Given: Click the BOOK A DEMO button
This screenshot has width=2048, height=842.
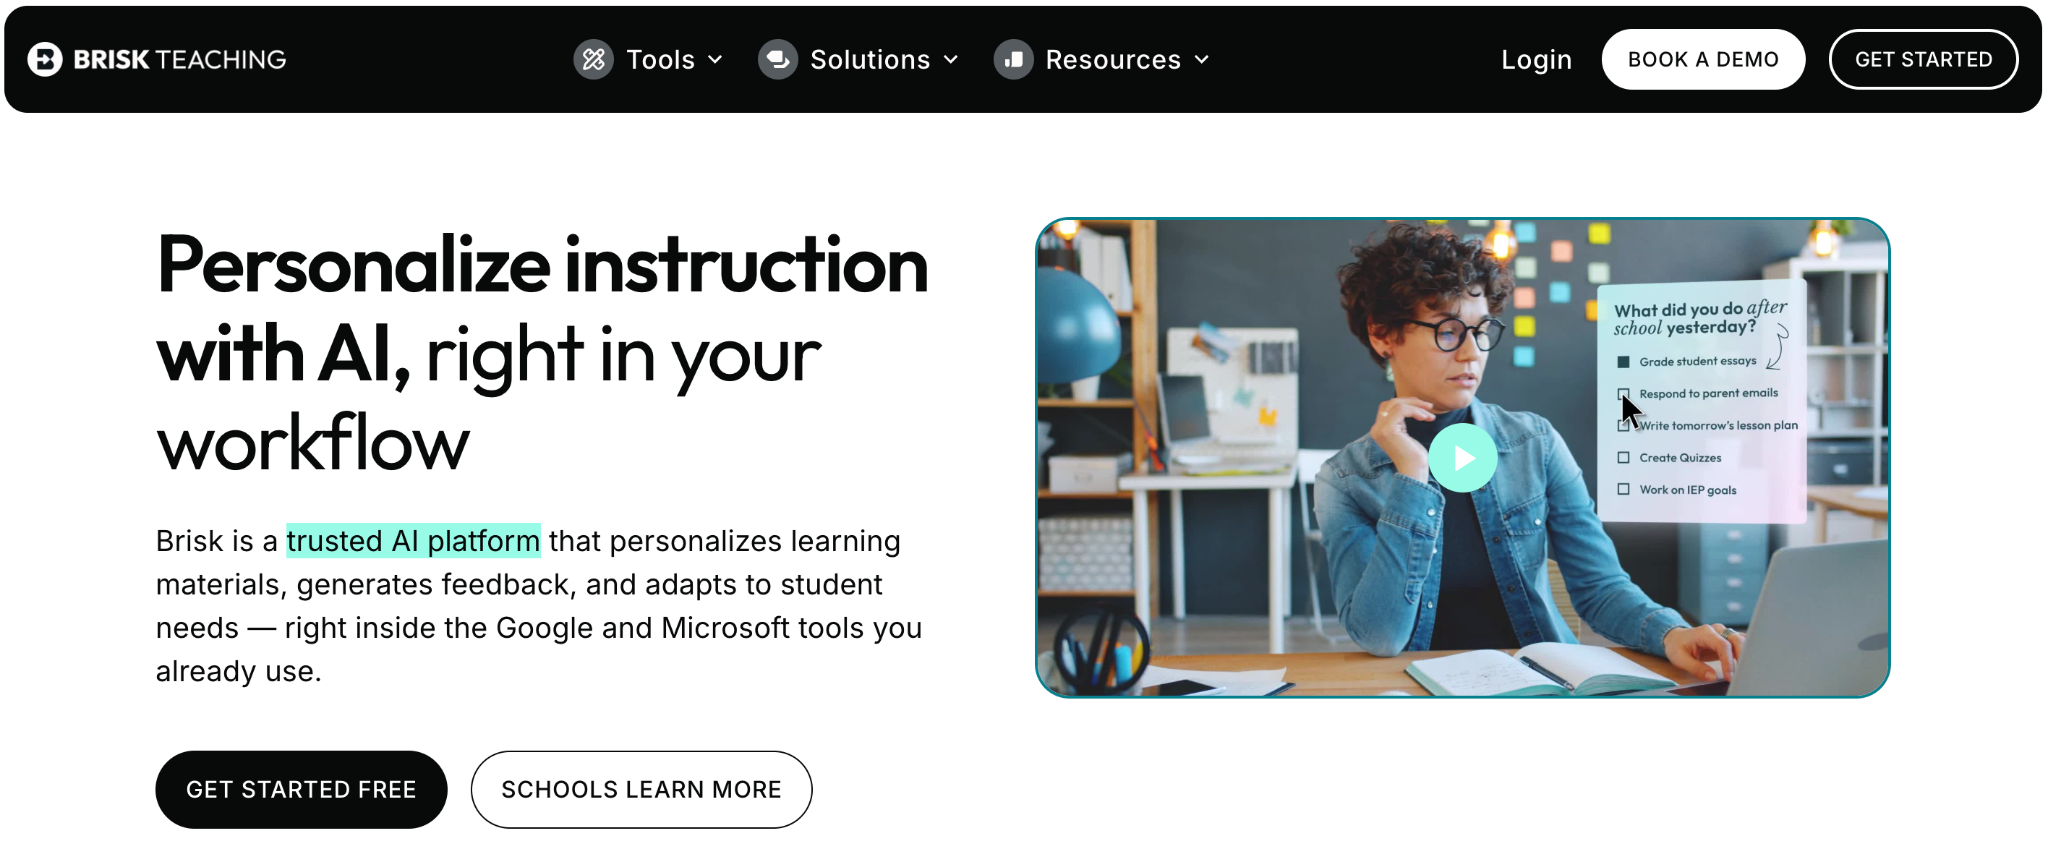Looking at the screenshot, I should (x=1703, y=59).
